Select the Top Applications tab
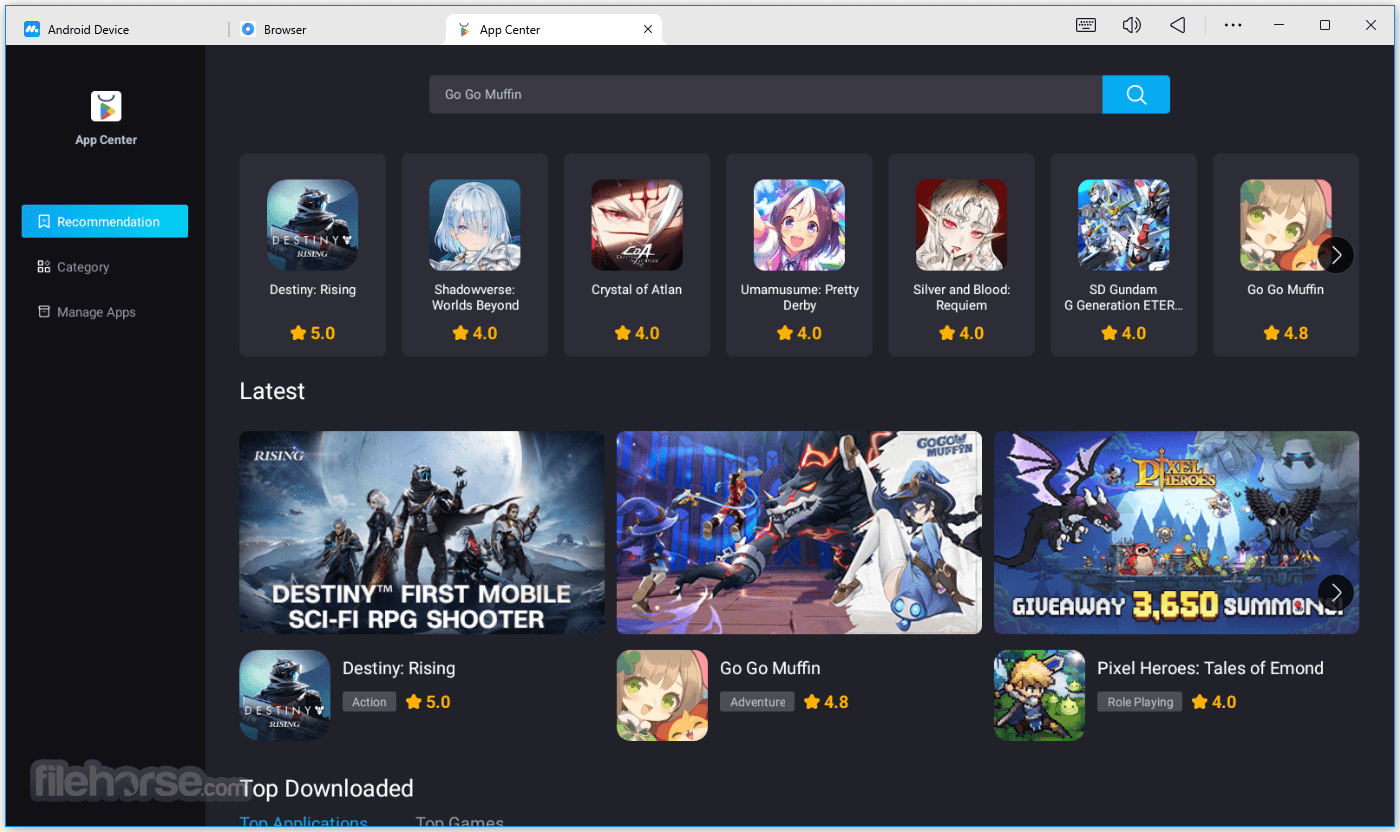Image resolution: width=1400 pixels, height=832 pixels. click(x=303, y=823)
